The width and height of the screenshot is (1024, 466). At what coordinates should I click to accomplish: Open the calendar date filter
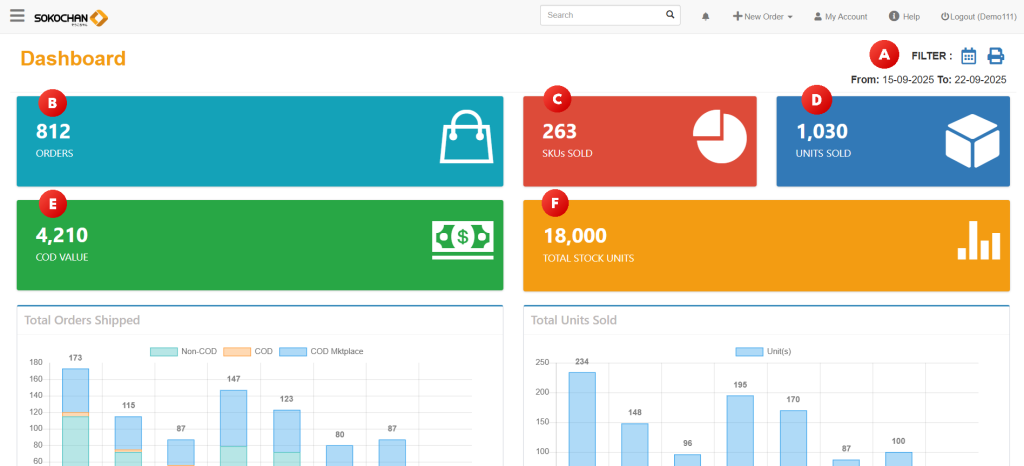click(x=968, y=56)
